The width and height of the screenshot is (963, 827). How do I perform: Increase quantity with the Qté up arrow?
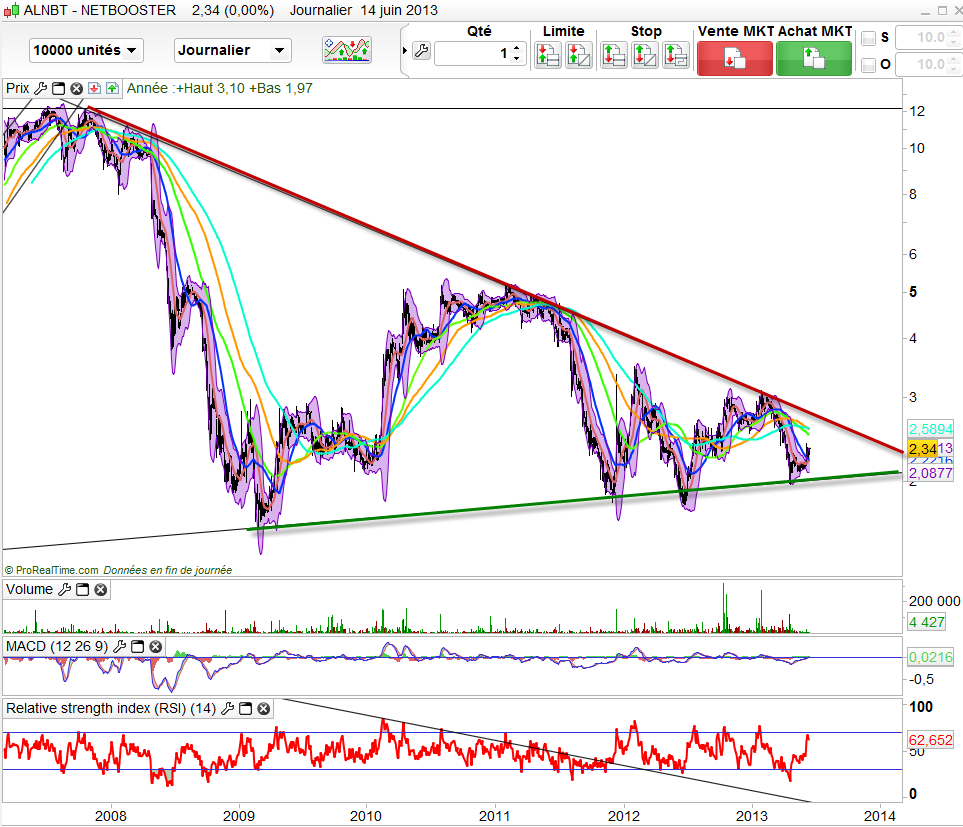517,47
